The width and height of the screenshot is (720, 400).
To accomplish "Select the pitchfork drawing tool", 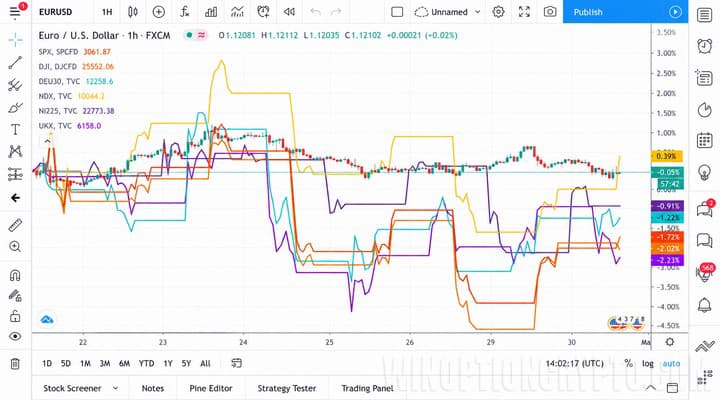I will pyautogui.click(x=15, y=85).
